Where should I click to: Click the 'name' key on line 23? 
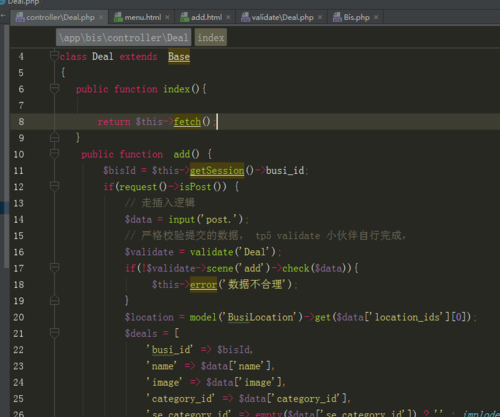163,366
